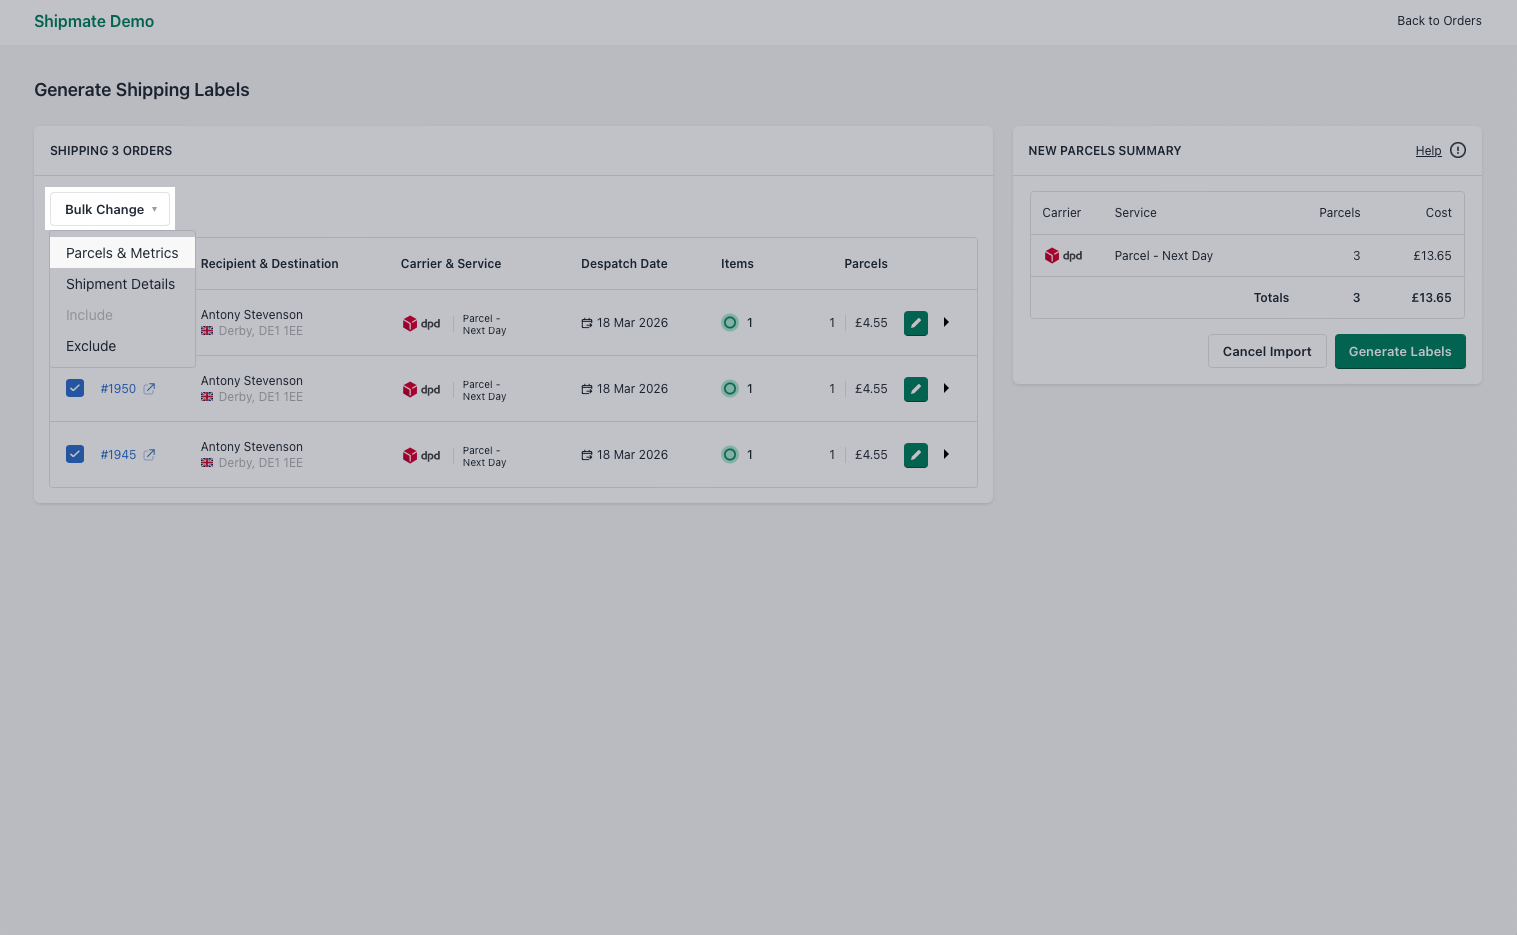Image resolution: width=1517 pixels, height=935 pixels.
Task: Uncheck the checkbox for order #1950
Action: click(75, 388)
